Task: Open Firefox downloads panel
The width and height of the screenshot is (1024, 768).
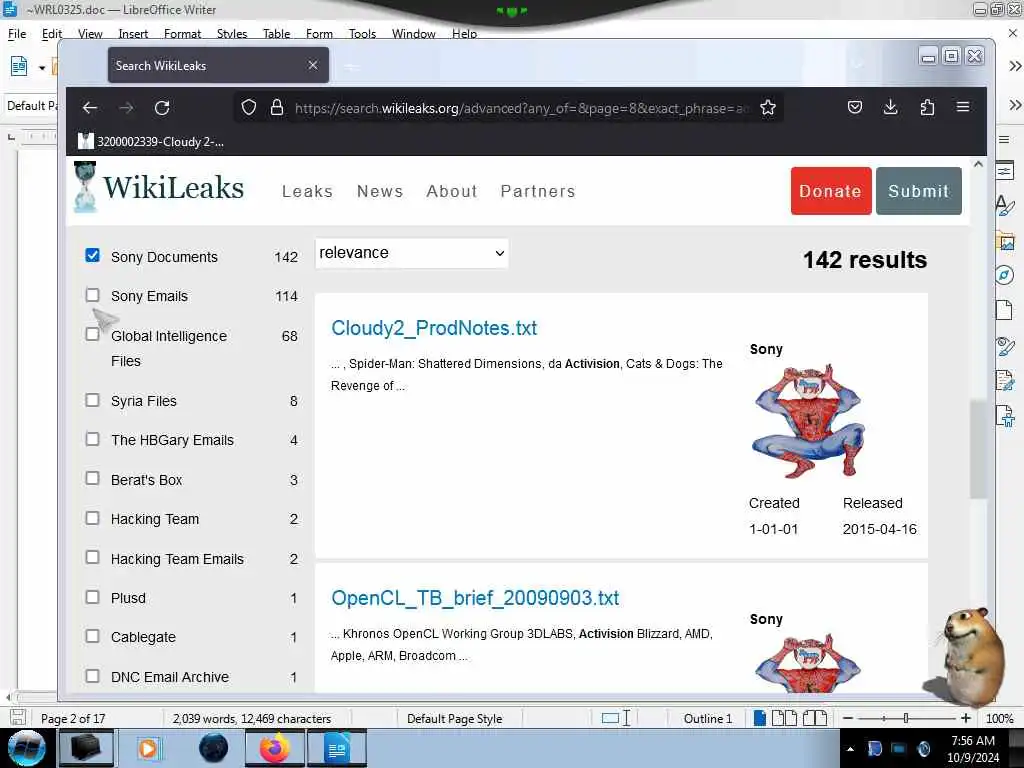Action: tap(891, 107)
